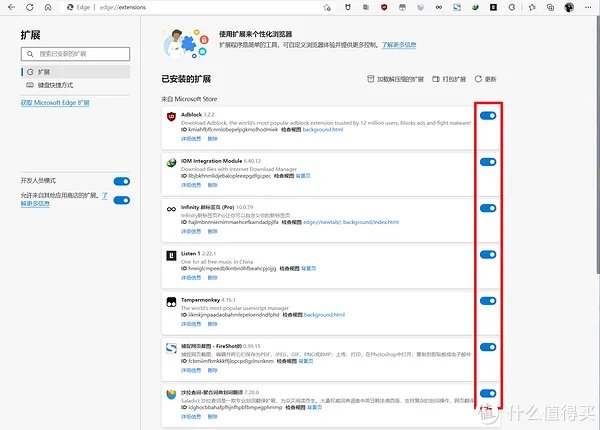
Task: Open the Infinity extension icon in the toolbar
Action: click(x=439, y=7)
